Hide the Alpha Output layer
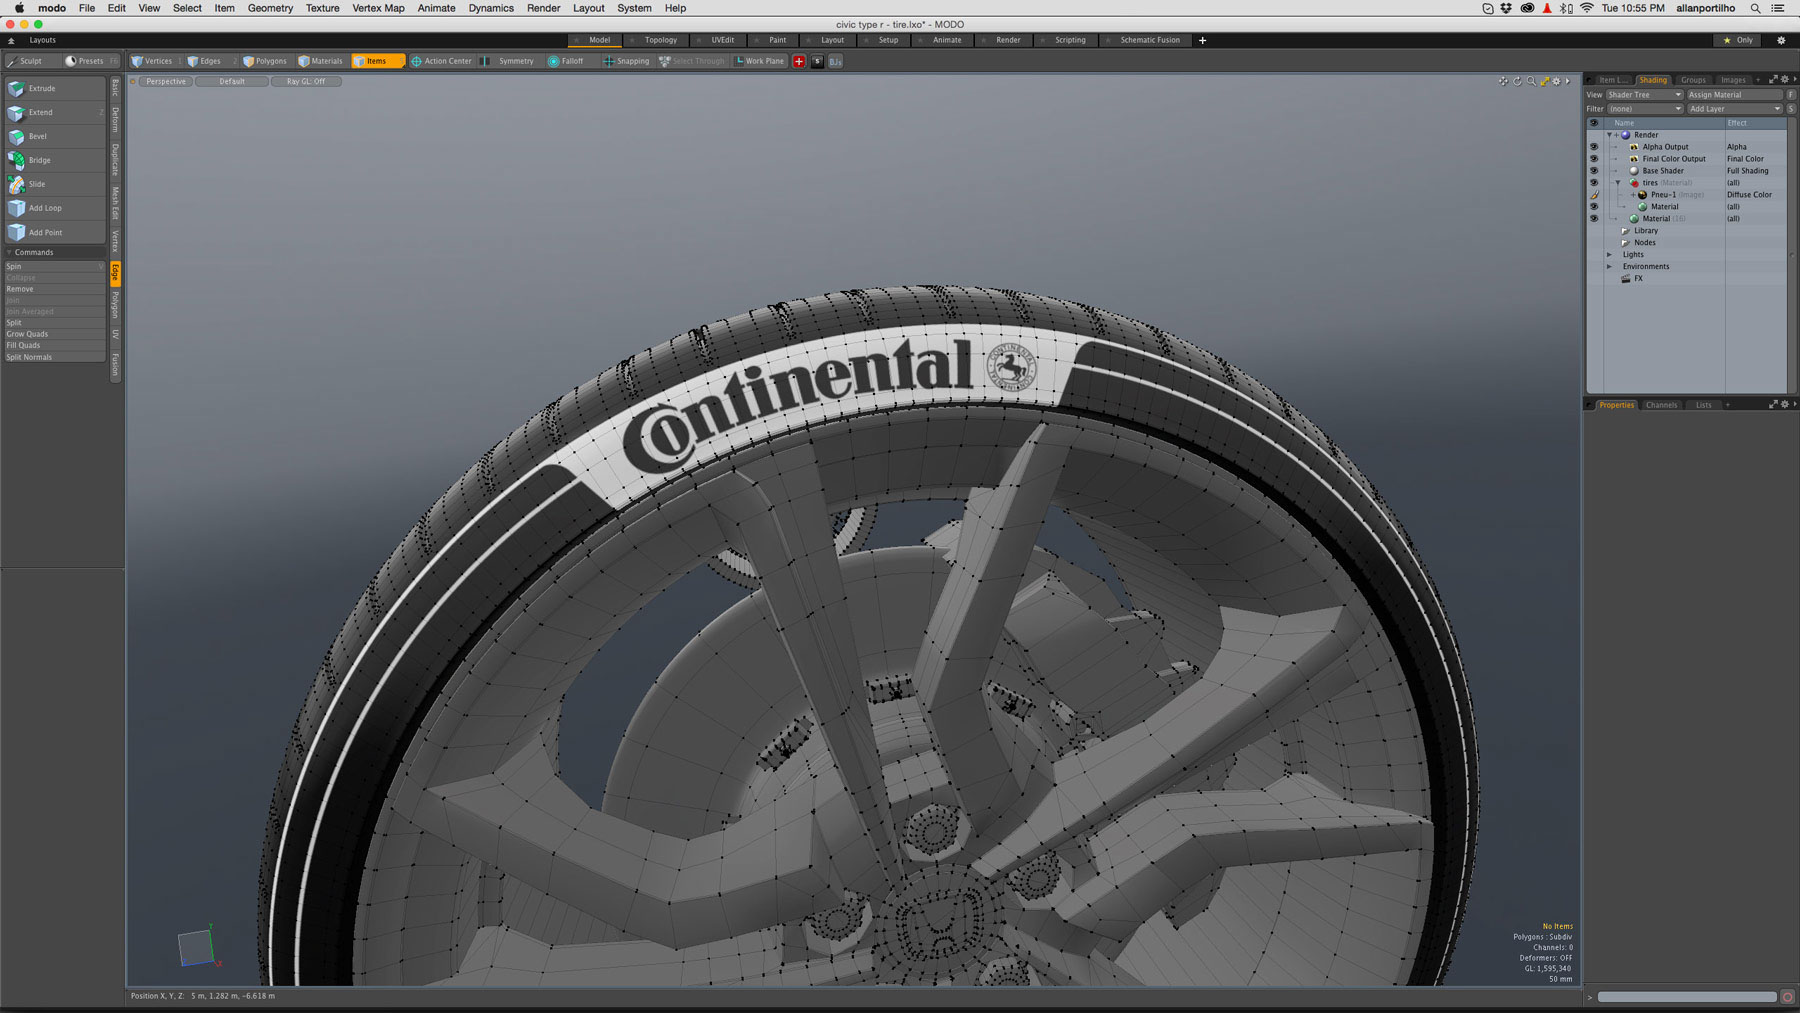The height and width of the screenshot is (1013, 1800). coord(1594,146)
